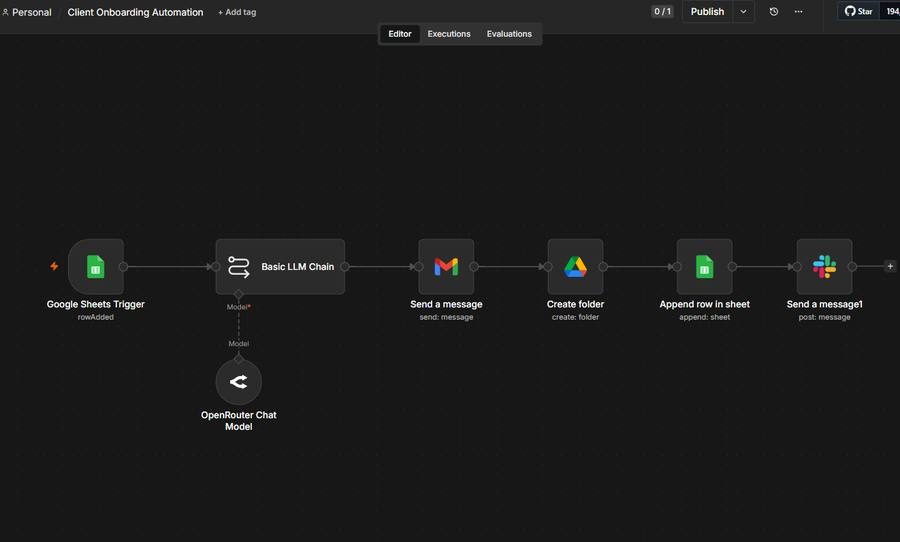Click the Gmail Send a message output connector
This screenshot has height=542, width=900.
(x=474, y=266)
